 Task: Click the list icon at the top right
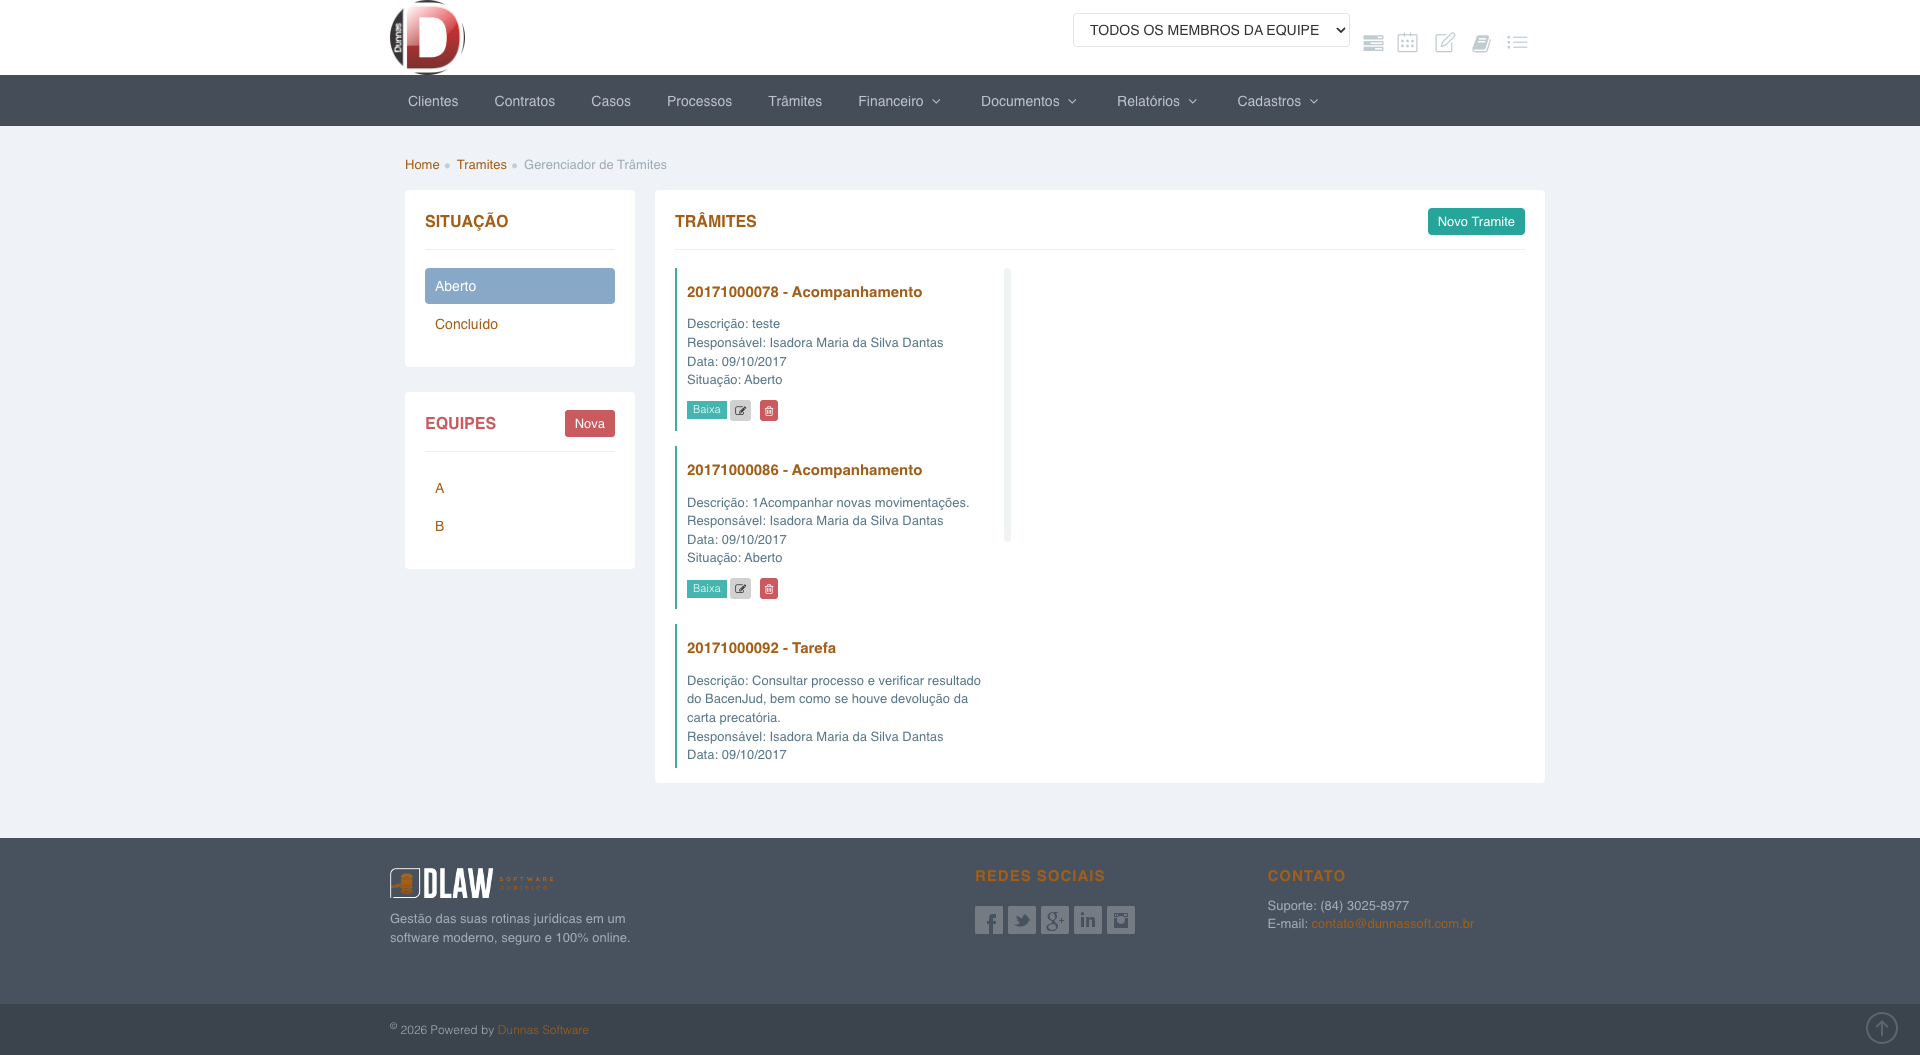point(1517,43)
